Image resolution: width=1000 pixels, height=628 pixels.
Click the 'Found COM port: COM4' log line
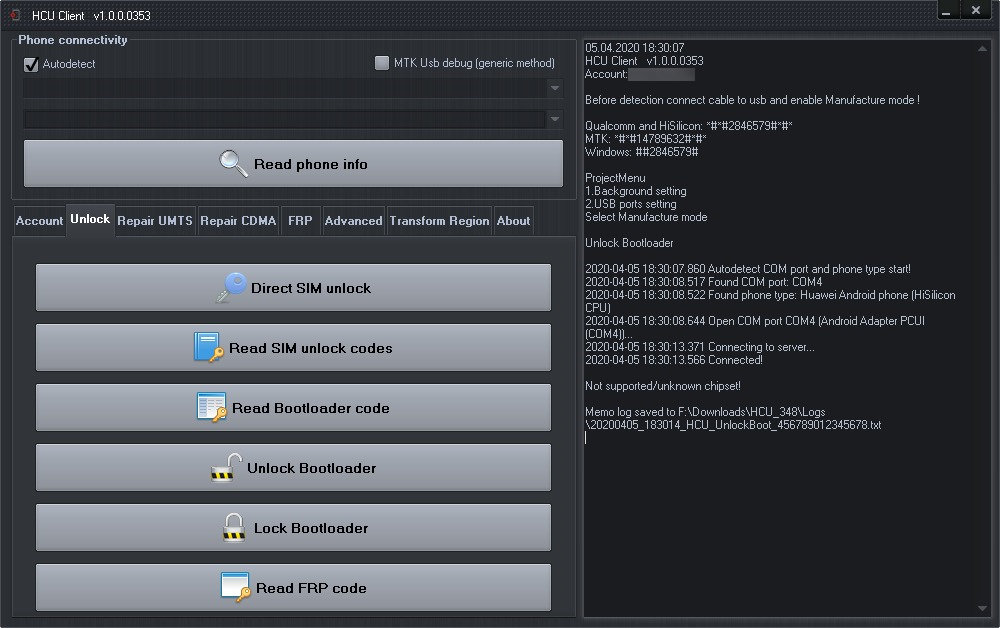click(x=703, y=282)
